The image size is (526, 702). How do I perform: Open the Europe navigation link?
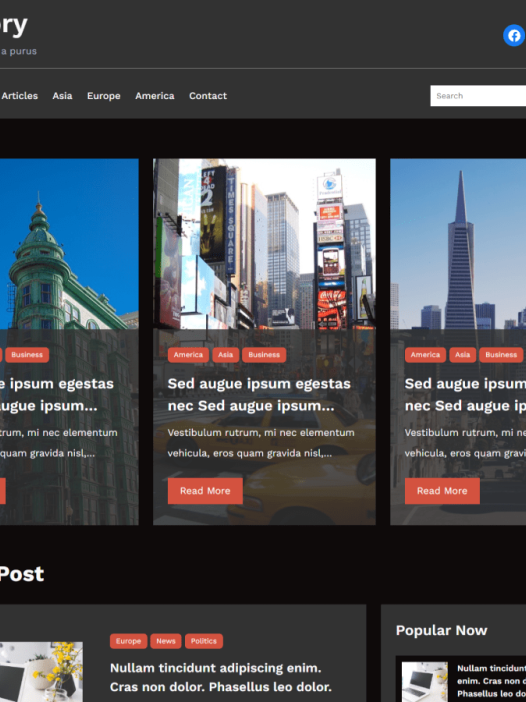tap(103, 96)
